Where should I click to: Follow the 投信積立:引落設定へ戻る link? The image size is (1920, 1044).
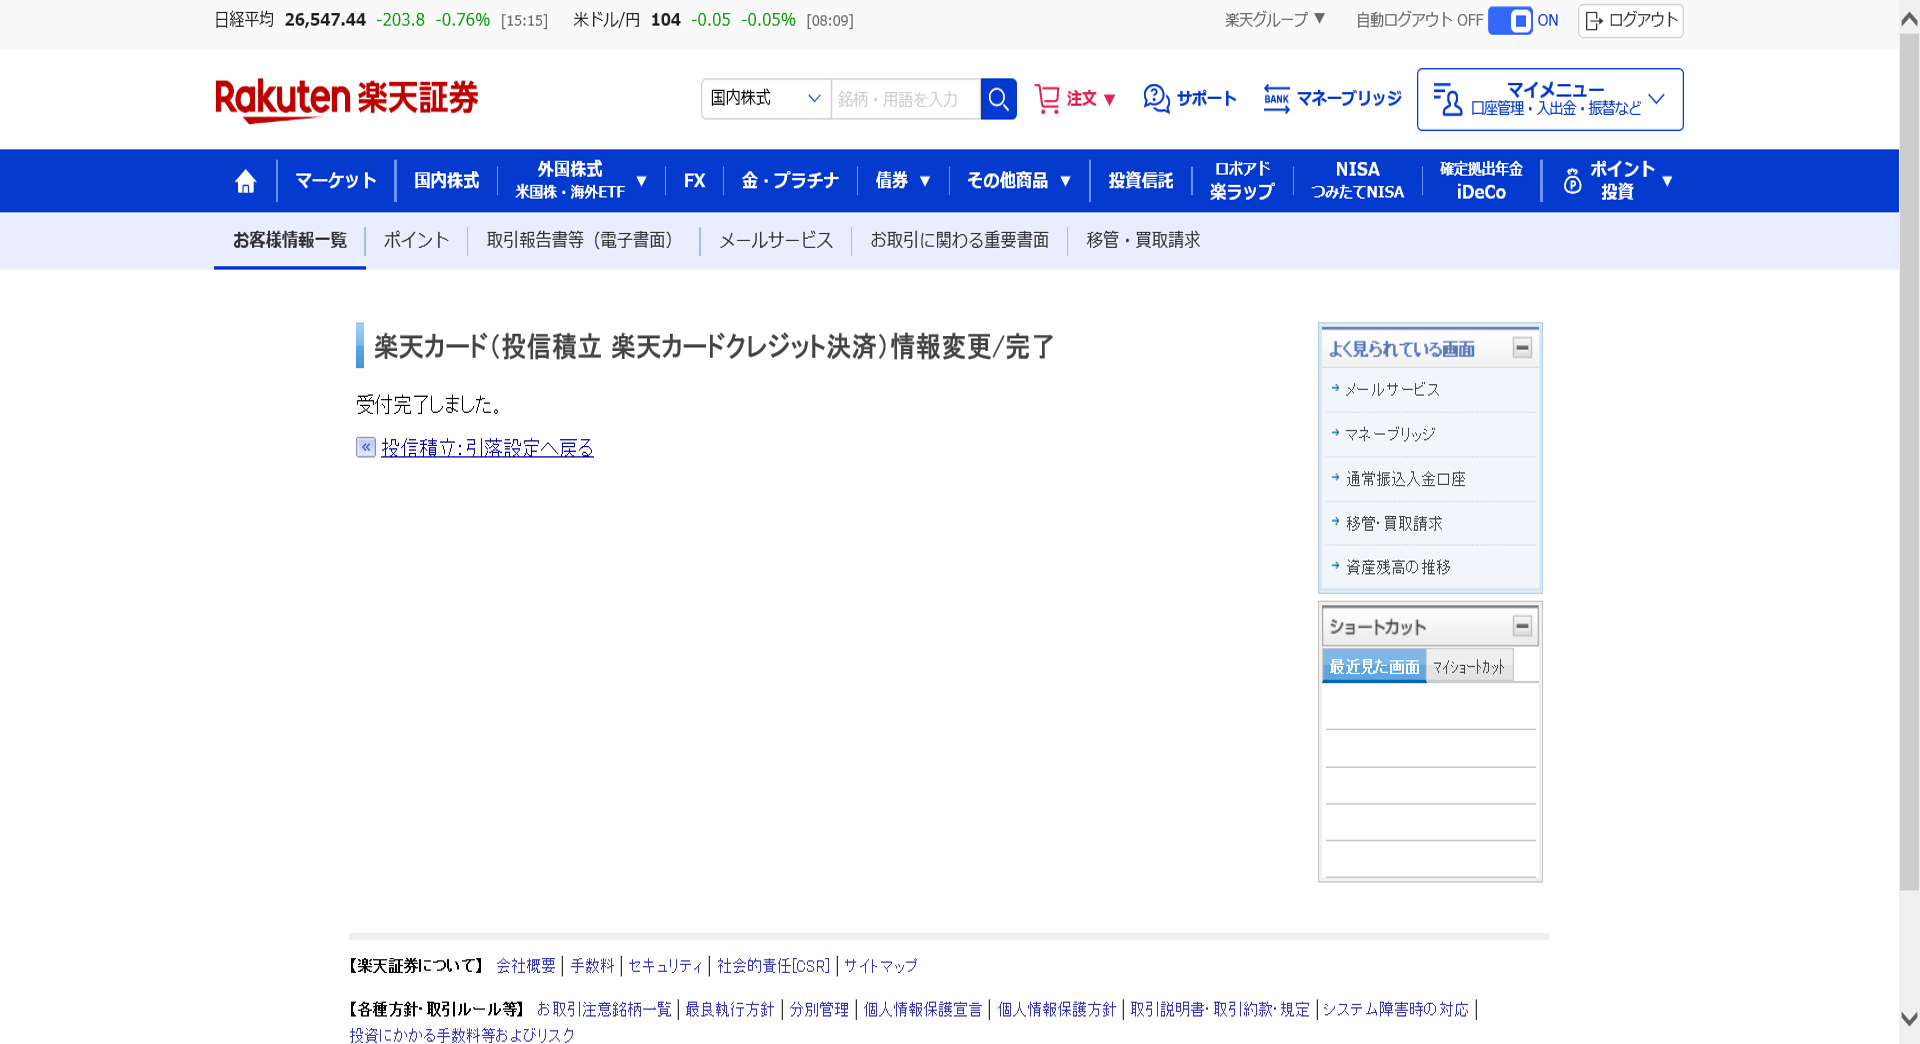487,448
